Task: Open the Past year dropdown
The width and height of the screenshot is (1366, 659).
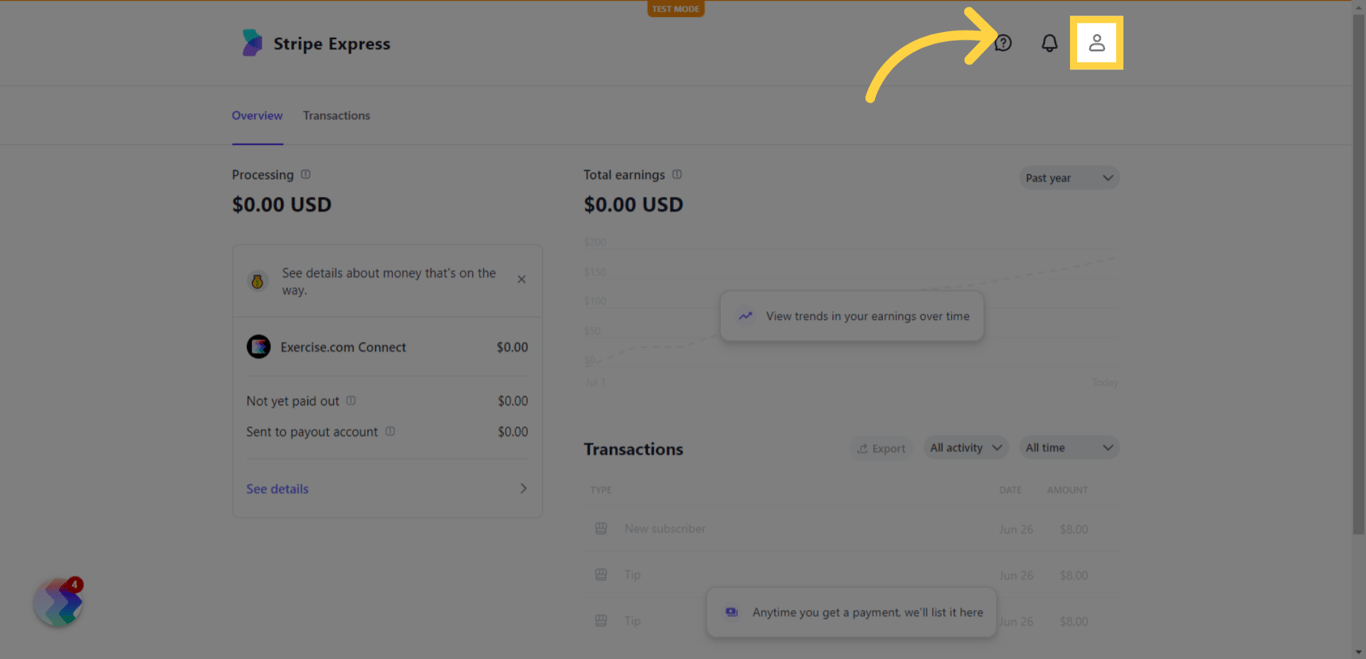Action: 1069,177
